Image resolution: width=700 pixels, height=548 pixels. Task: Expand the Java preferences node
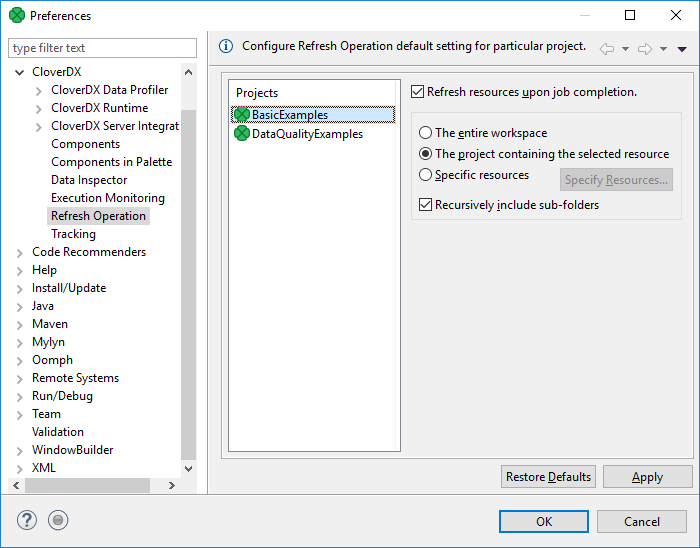[x=20, y=306]
